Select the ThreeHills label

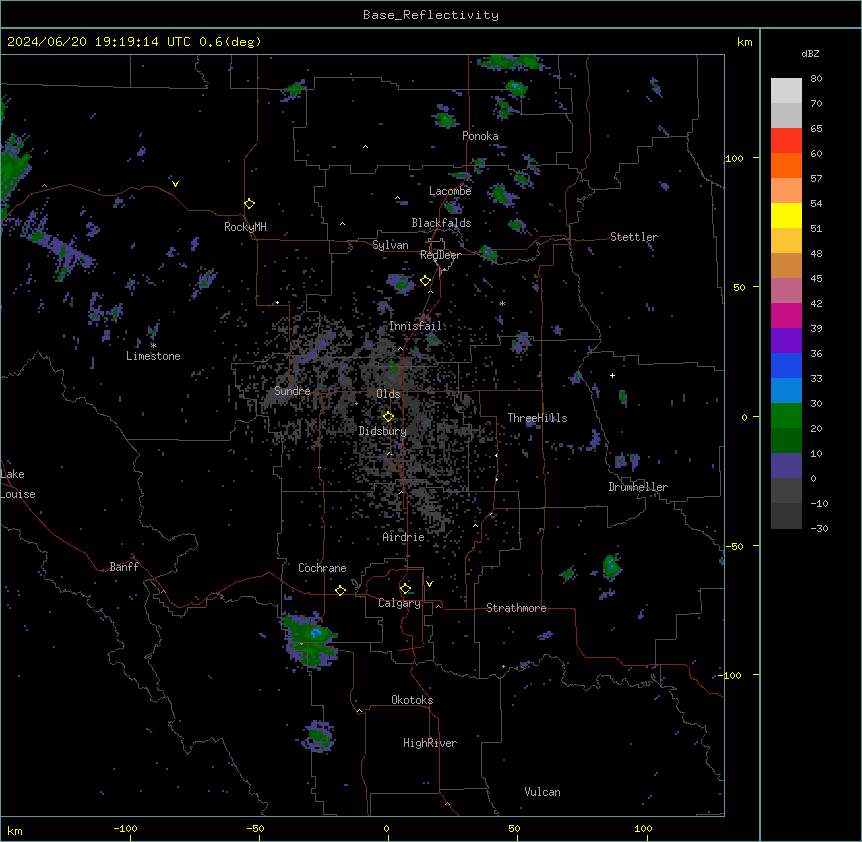pos(537,418)
